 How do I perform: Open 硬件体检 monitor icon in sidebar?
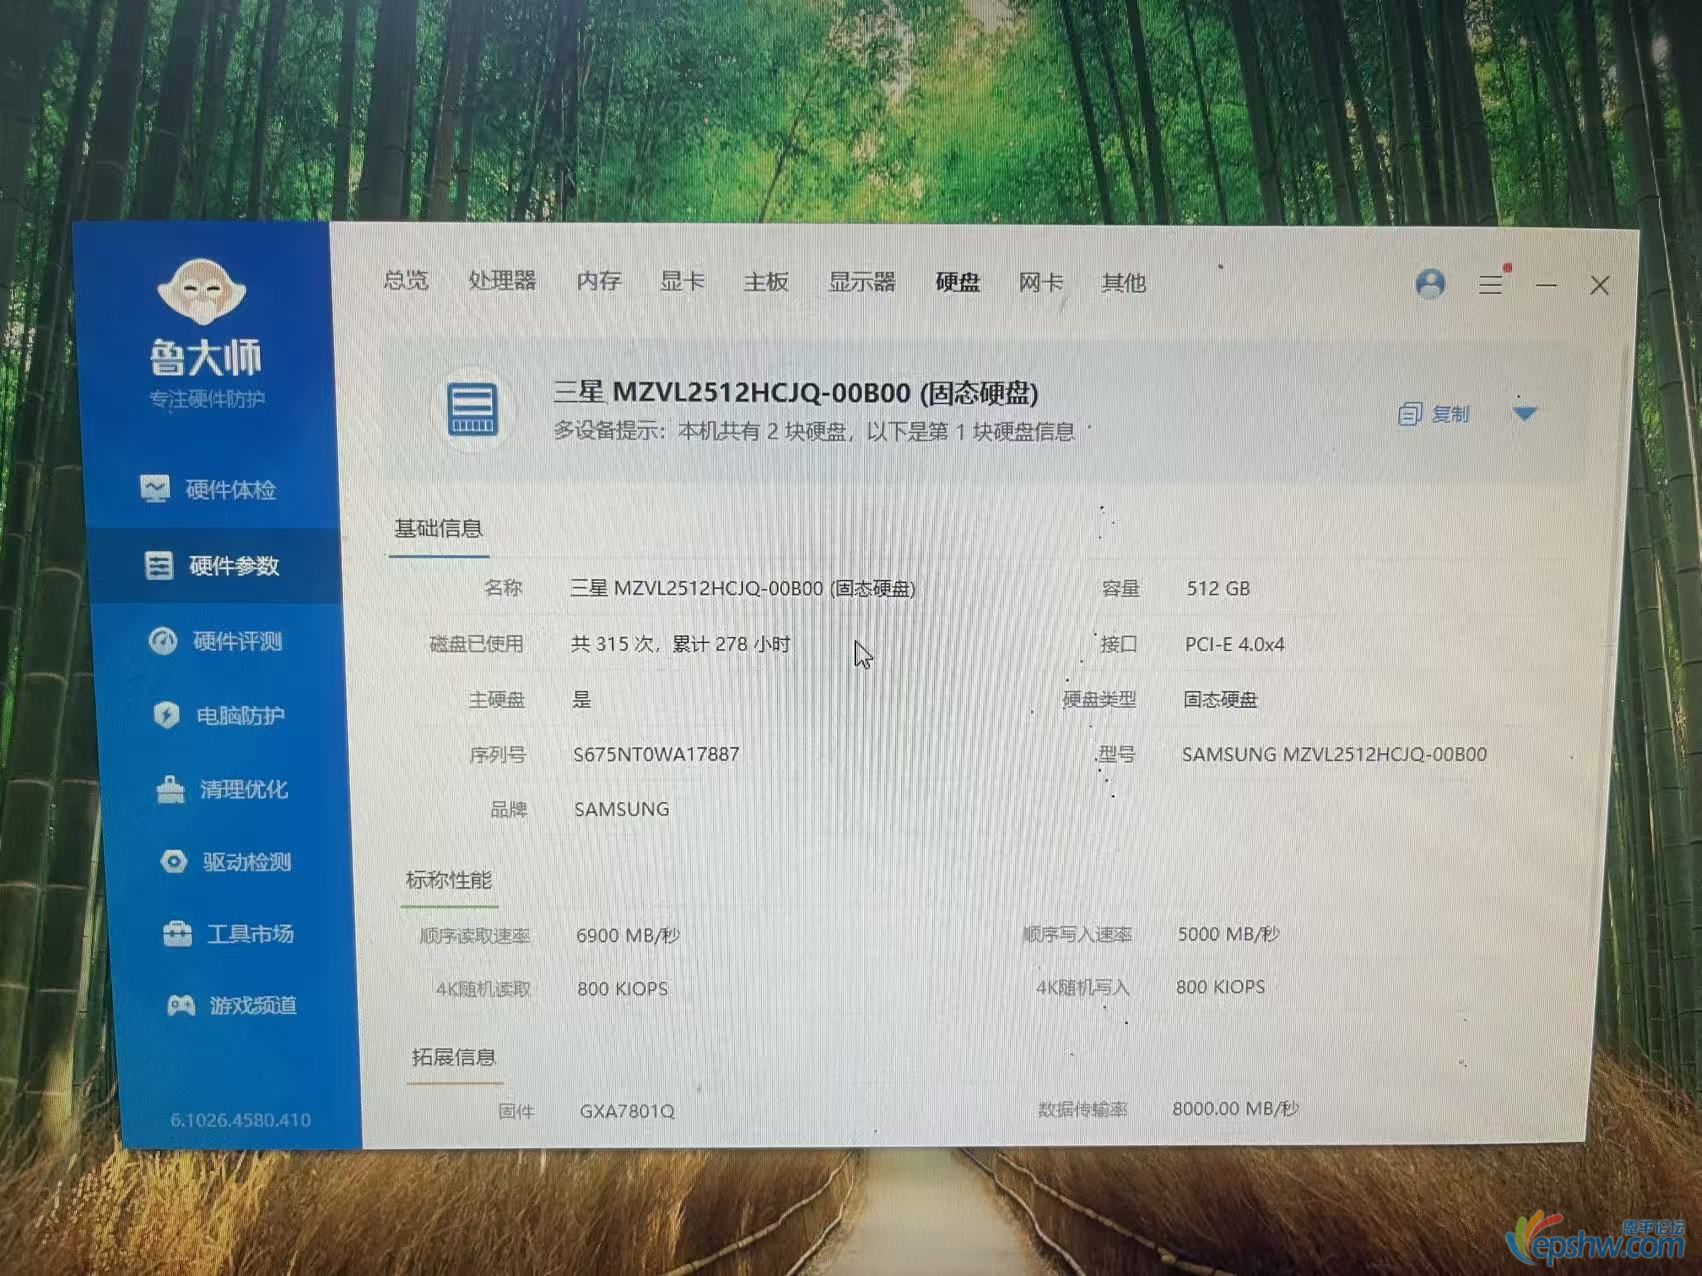click(155, 488)
